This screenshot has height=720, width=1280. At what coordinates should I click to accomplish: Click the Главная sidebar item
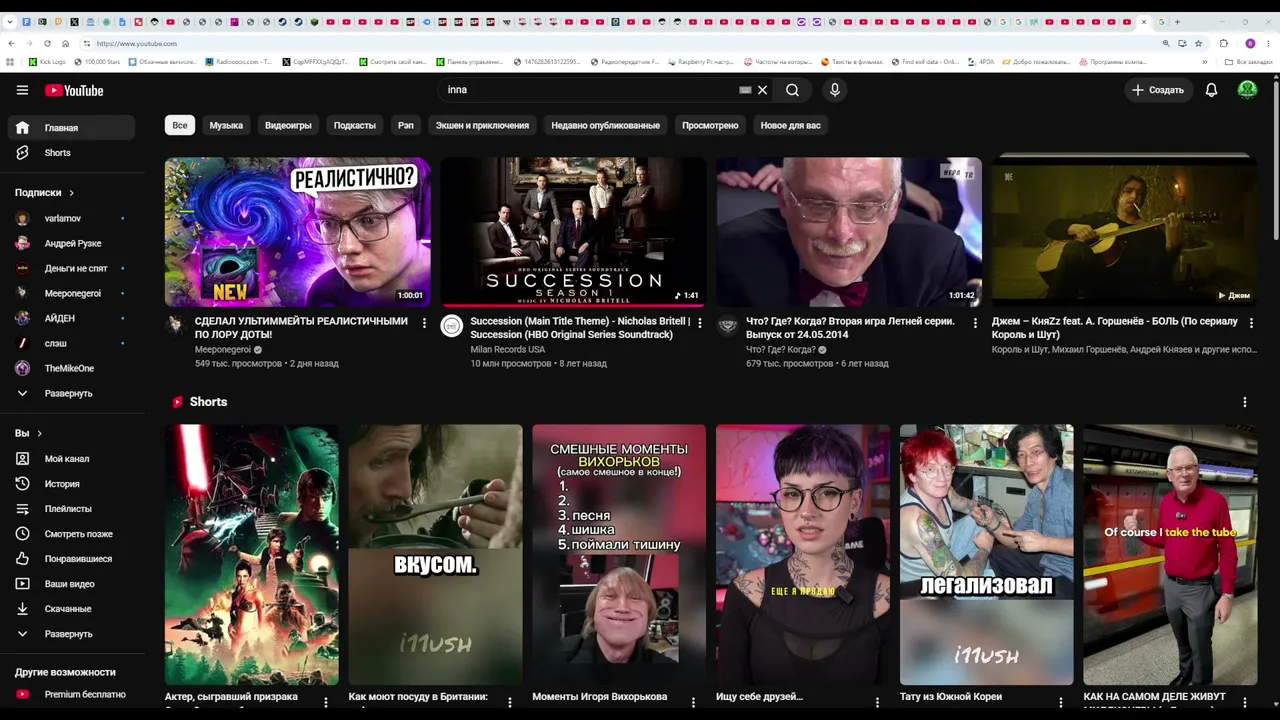pyautogui.click(x=70, y=128)
